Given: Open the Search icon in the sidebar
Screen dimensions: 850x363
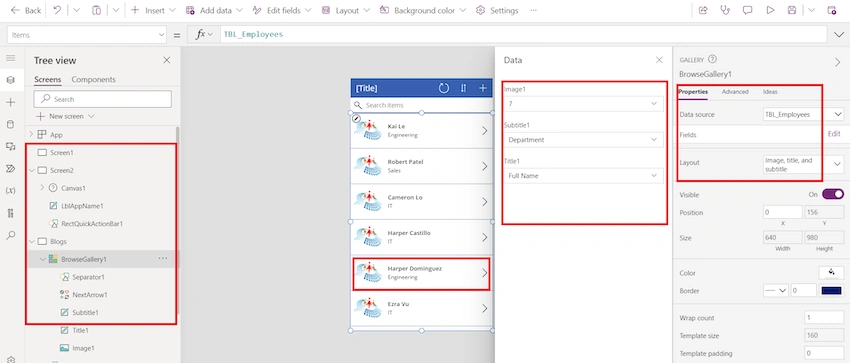Looking at the screenshot, I should point(11,235).
